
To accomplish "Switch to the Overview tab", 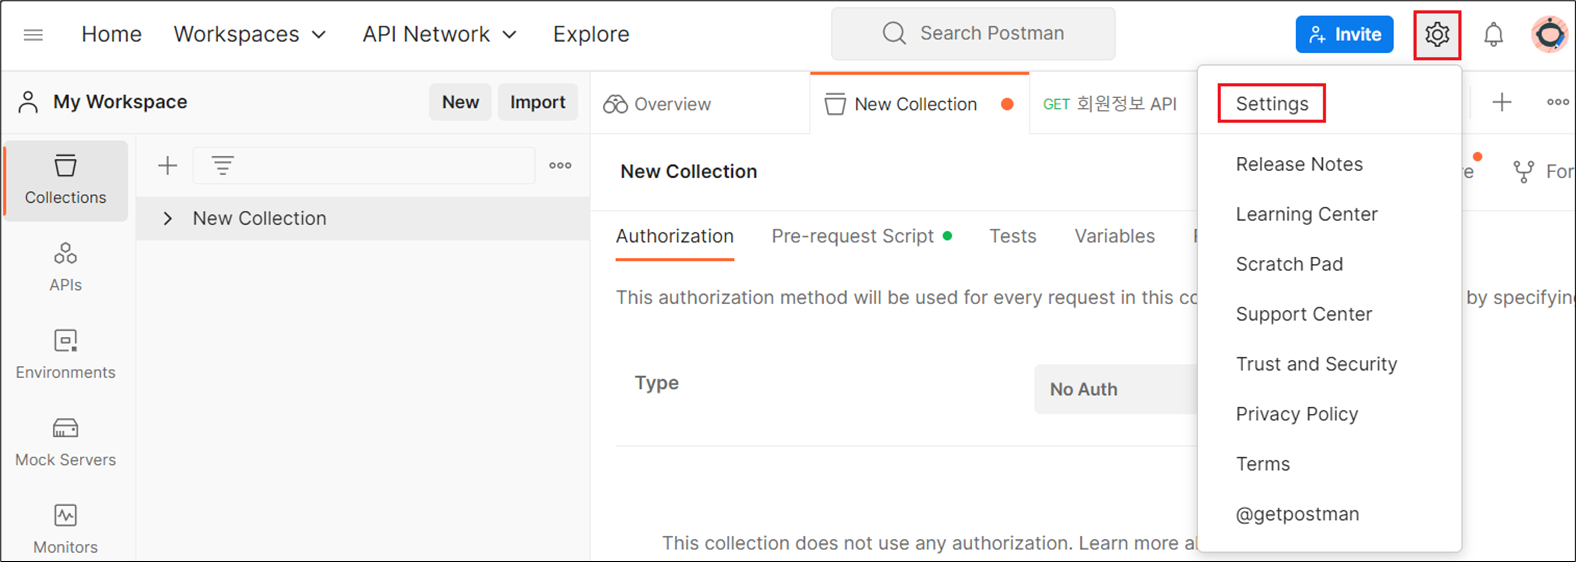I will pos(657,104).
